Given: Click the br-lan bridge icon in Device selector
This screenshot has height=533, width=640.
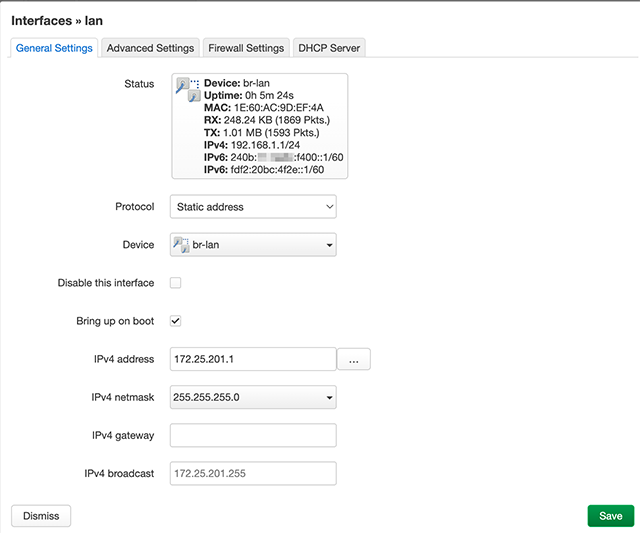Looking at the screenshot, I should pyautogui.click(x=181, y=244).
